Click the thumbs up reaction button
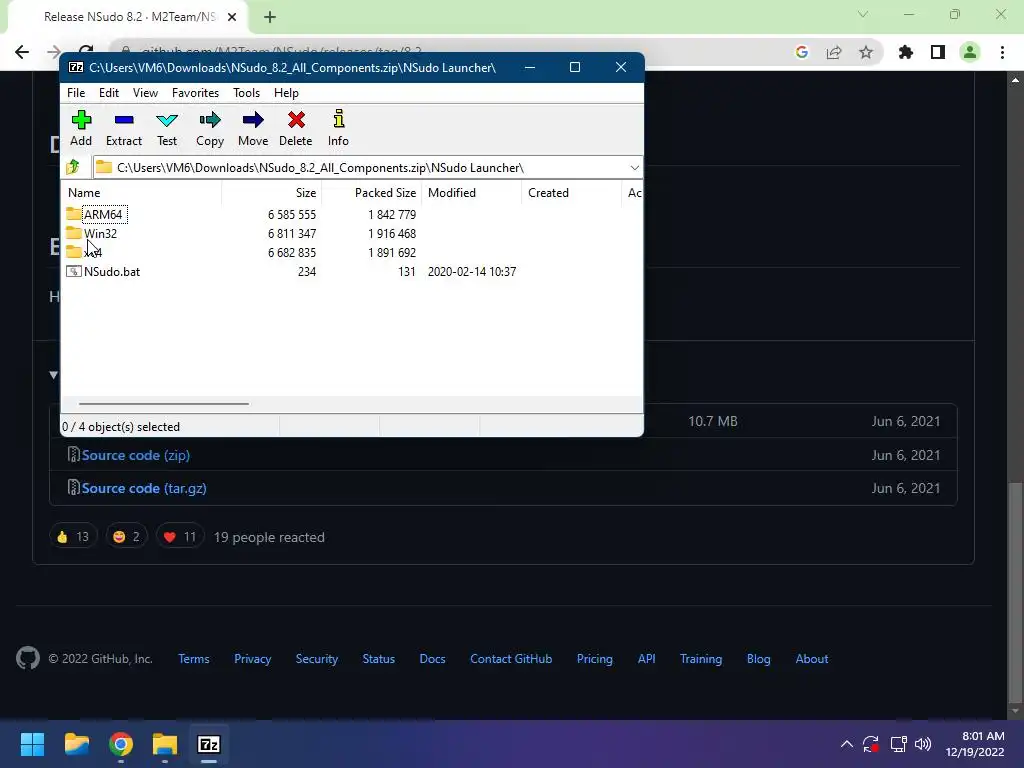This screenshot has width=1024, height=768. [73, 537]
